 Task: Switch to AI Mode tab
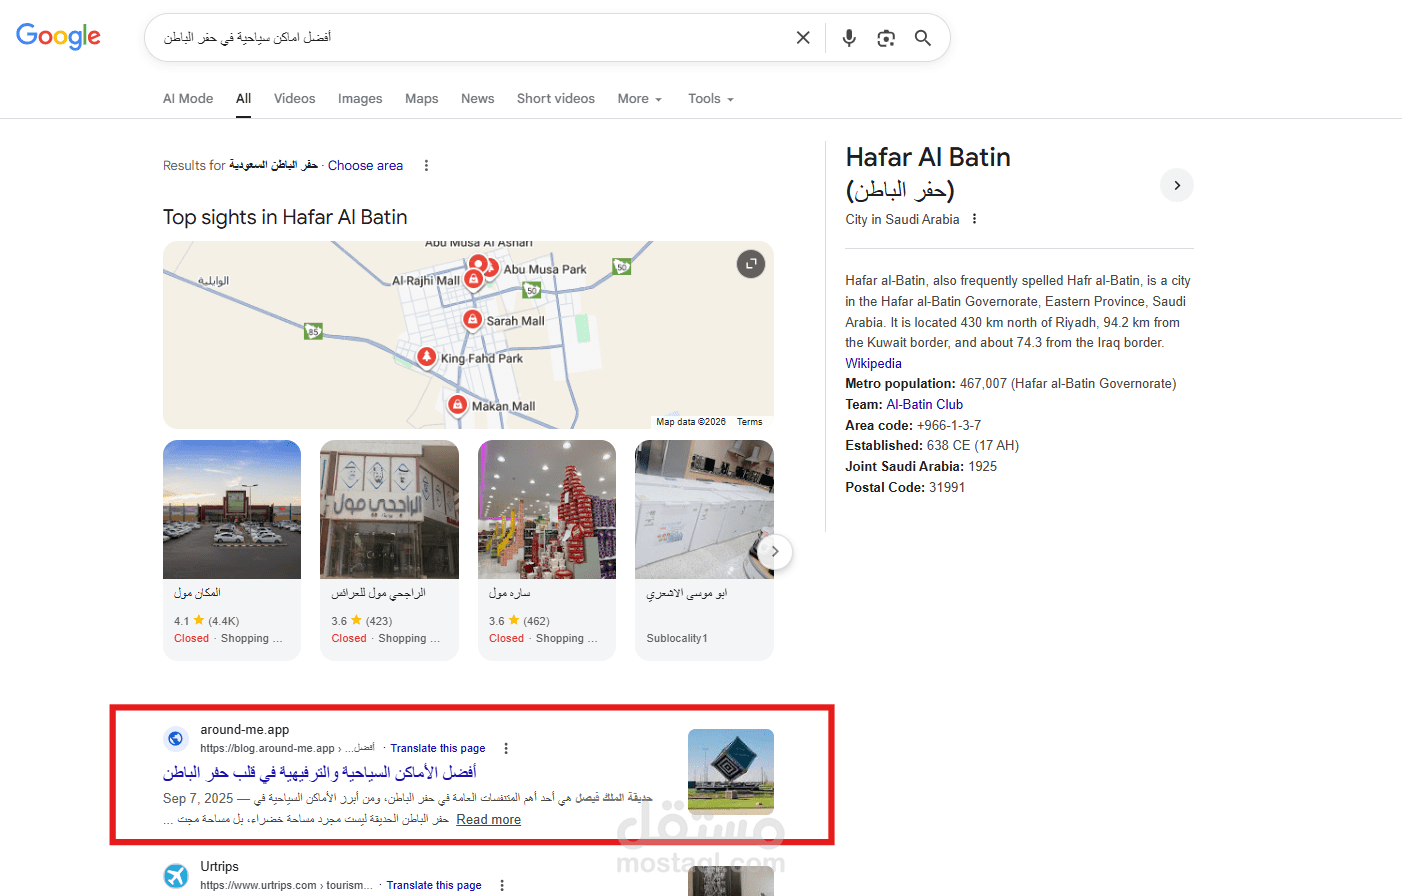188,99
